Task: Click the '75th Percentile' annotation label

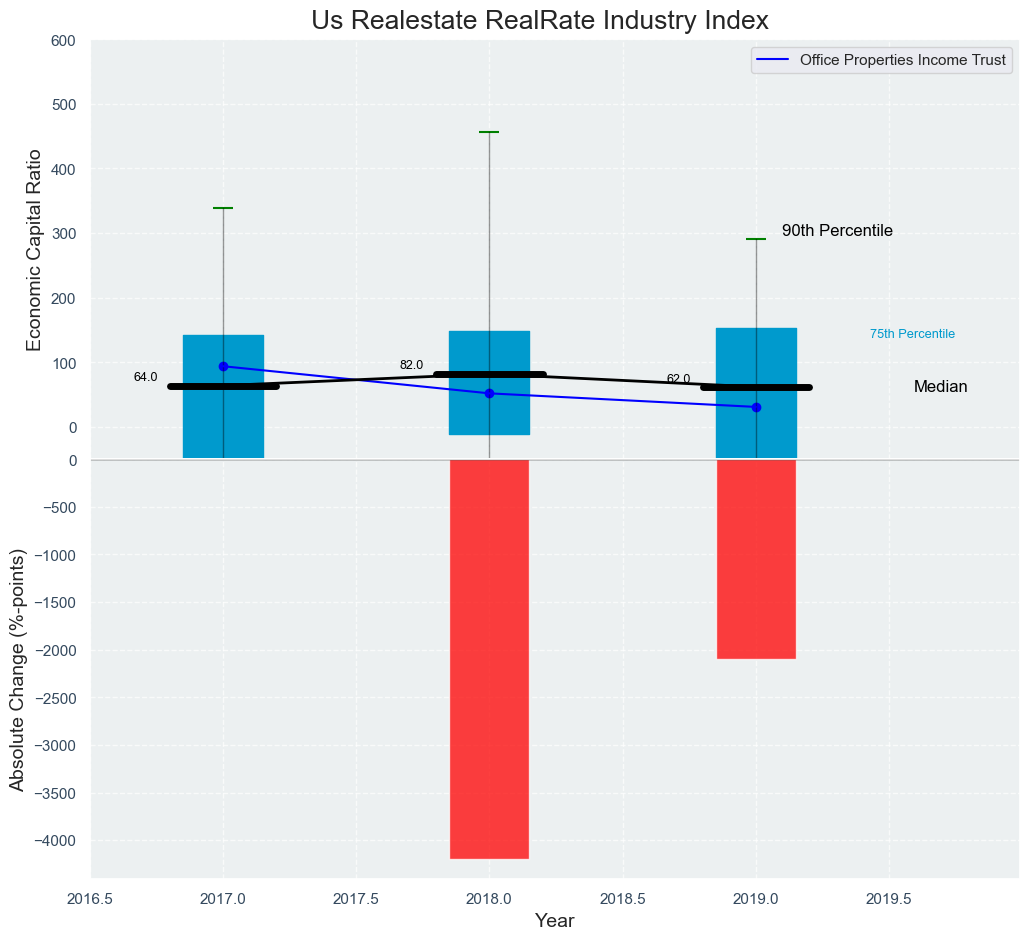Action: tap(912, 334)
